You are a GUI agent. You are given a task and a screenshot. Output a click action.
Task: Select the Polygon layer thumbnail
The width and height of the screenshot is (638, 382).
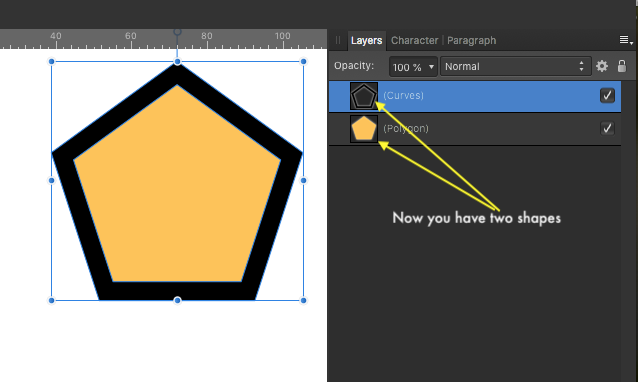tap(364, 129)
